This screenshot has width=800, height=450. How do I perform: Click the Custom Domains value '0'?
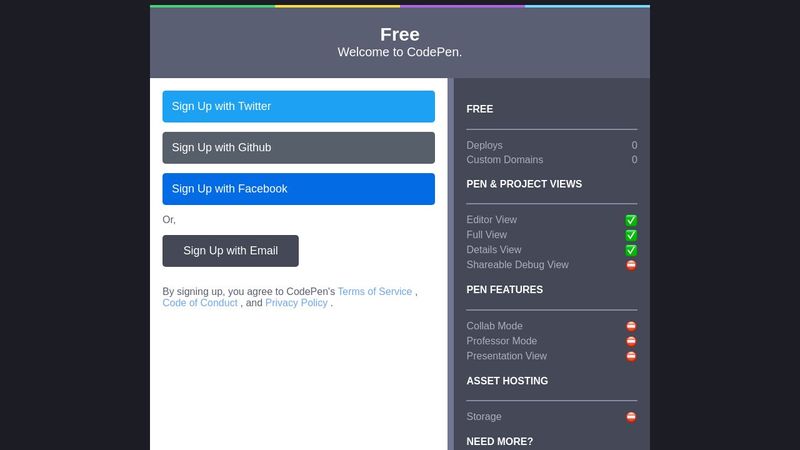click(x=634, y=160)
